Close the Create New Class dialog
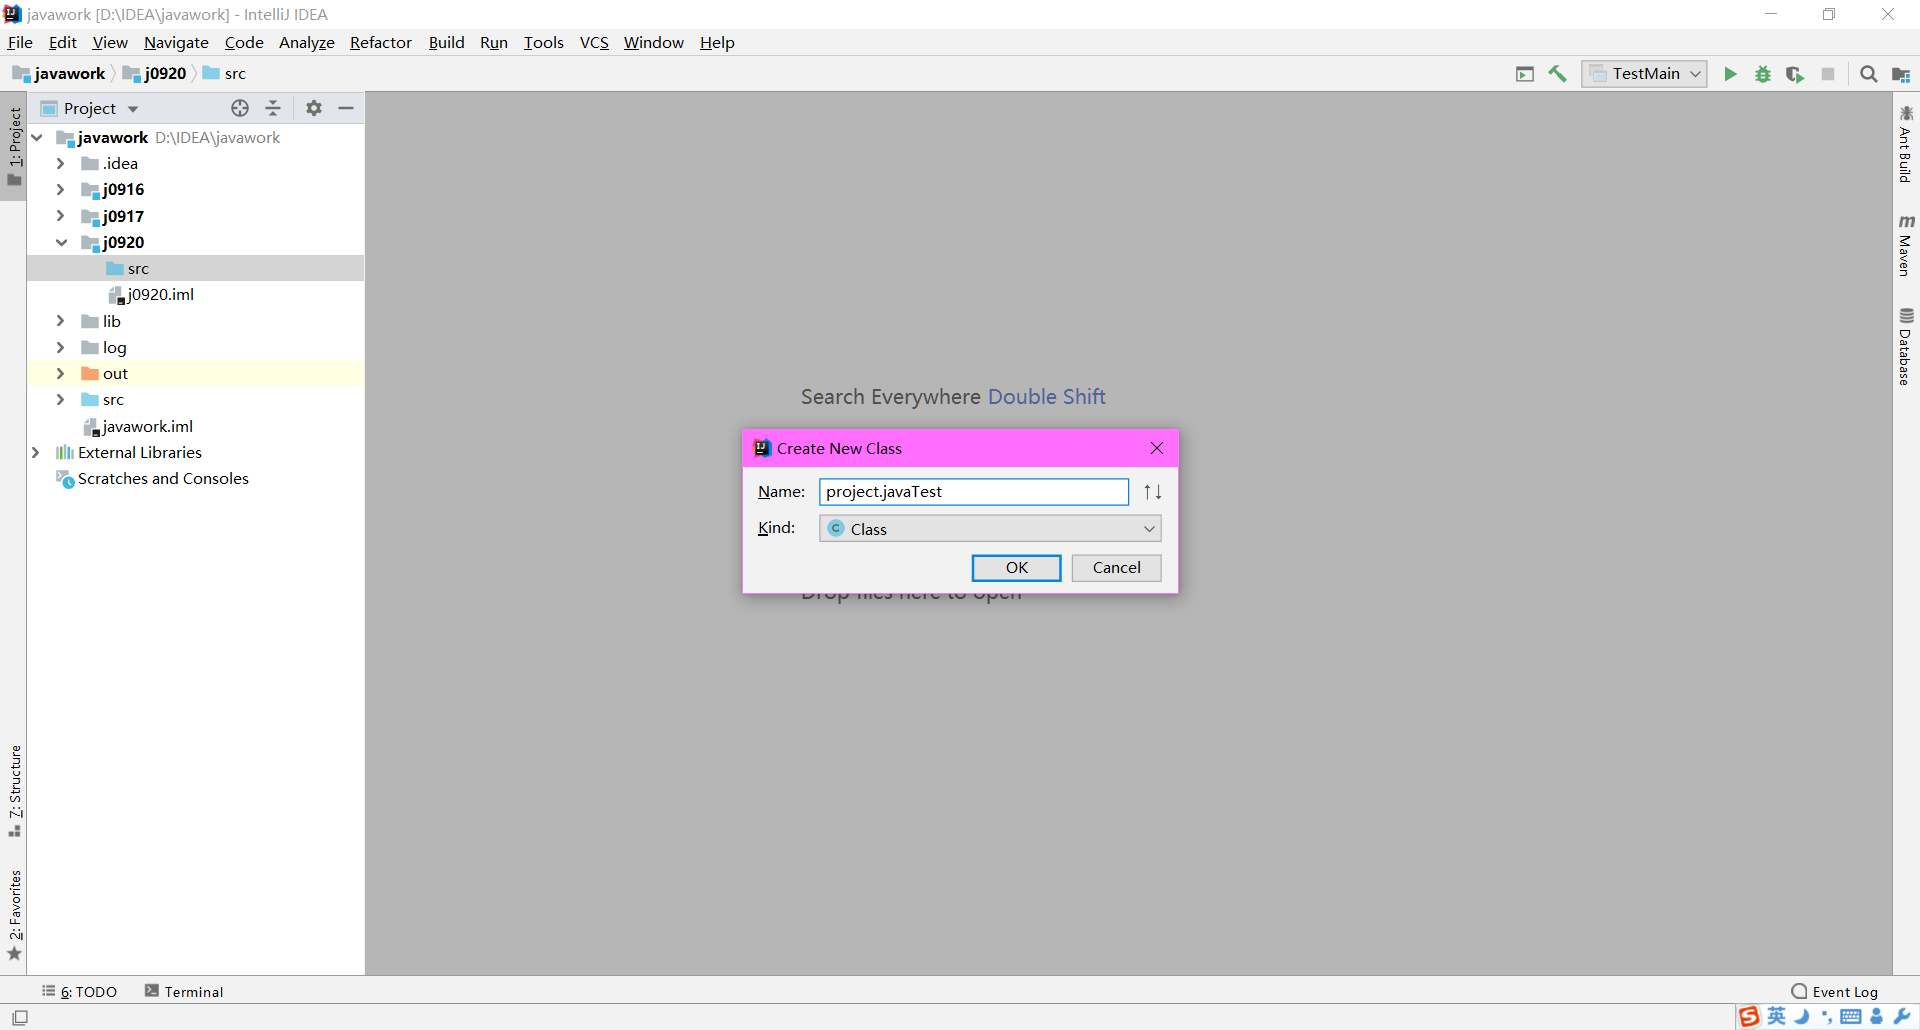 (x=1157, y=448)
